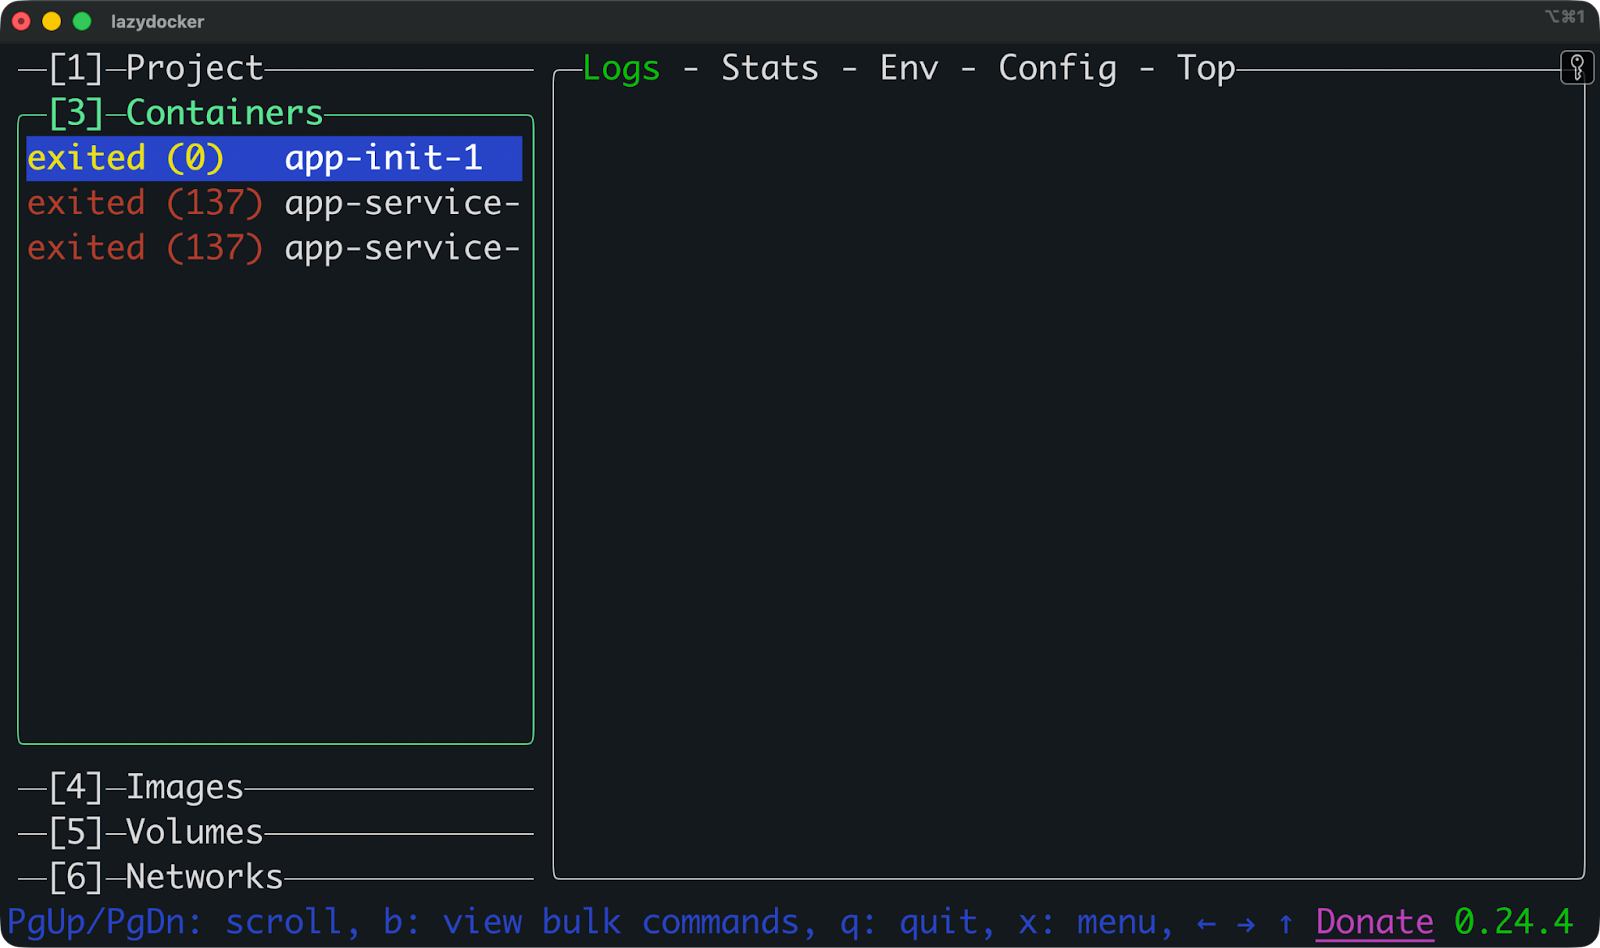The image size is (1600, 948).
Task: Switch to the Stats tab
Action: 768,68
